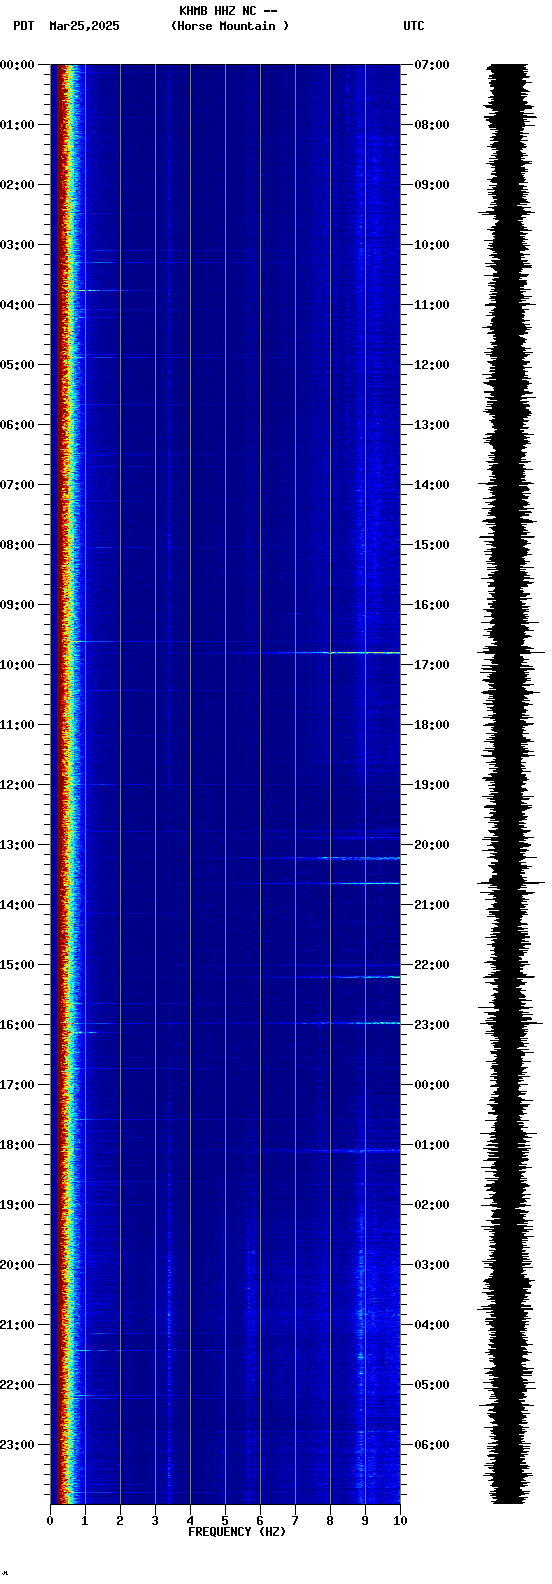
Task: Click the date label 'Mar25,2025'
Action: 84,26
